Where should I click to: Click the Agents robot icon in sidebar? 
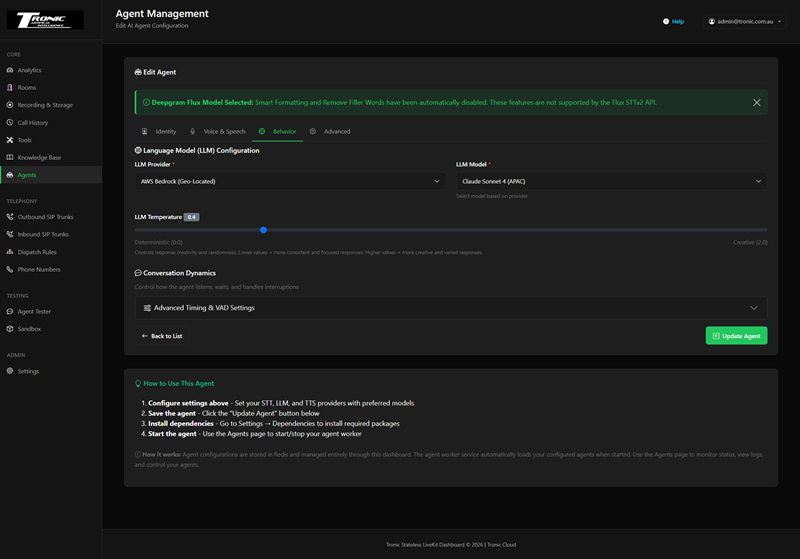click(10, 174)
